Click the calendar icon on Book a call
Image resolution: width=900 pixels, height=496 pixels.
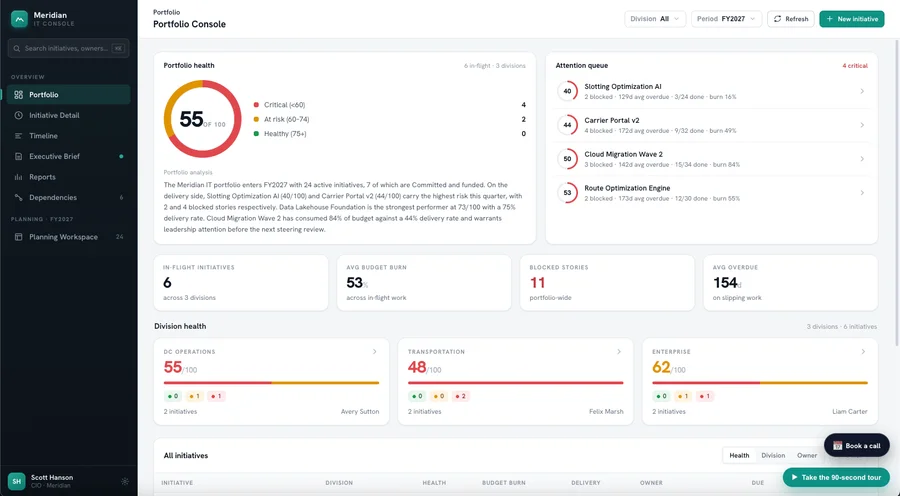point(837,445)
